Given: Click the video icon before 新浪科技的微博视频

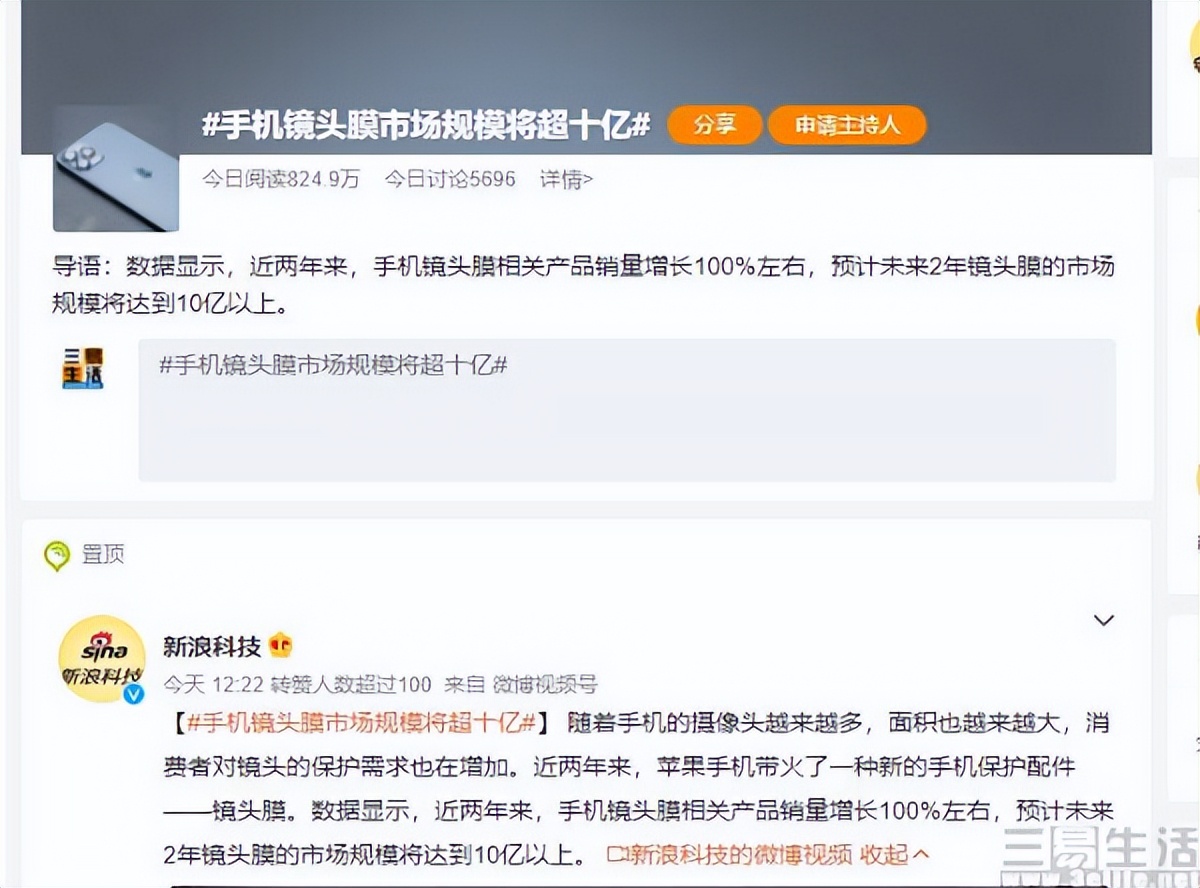Looking at the screenshot, I should pyautogui.click(x=614, y=852).
